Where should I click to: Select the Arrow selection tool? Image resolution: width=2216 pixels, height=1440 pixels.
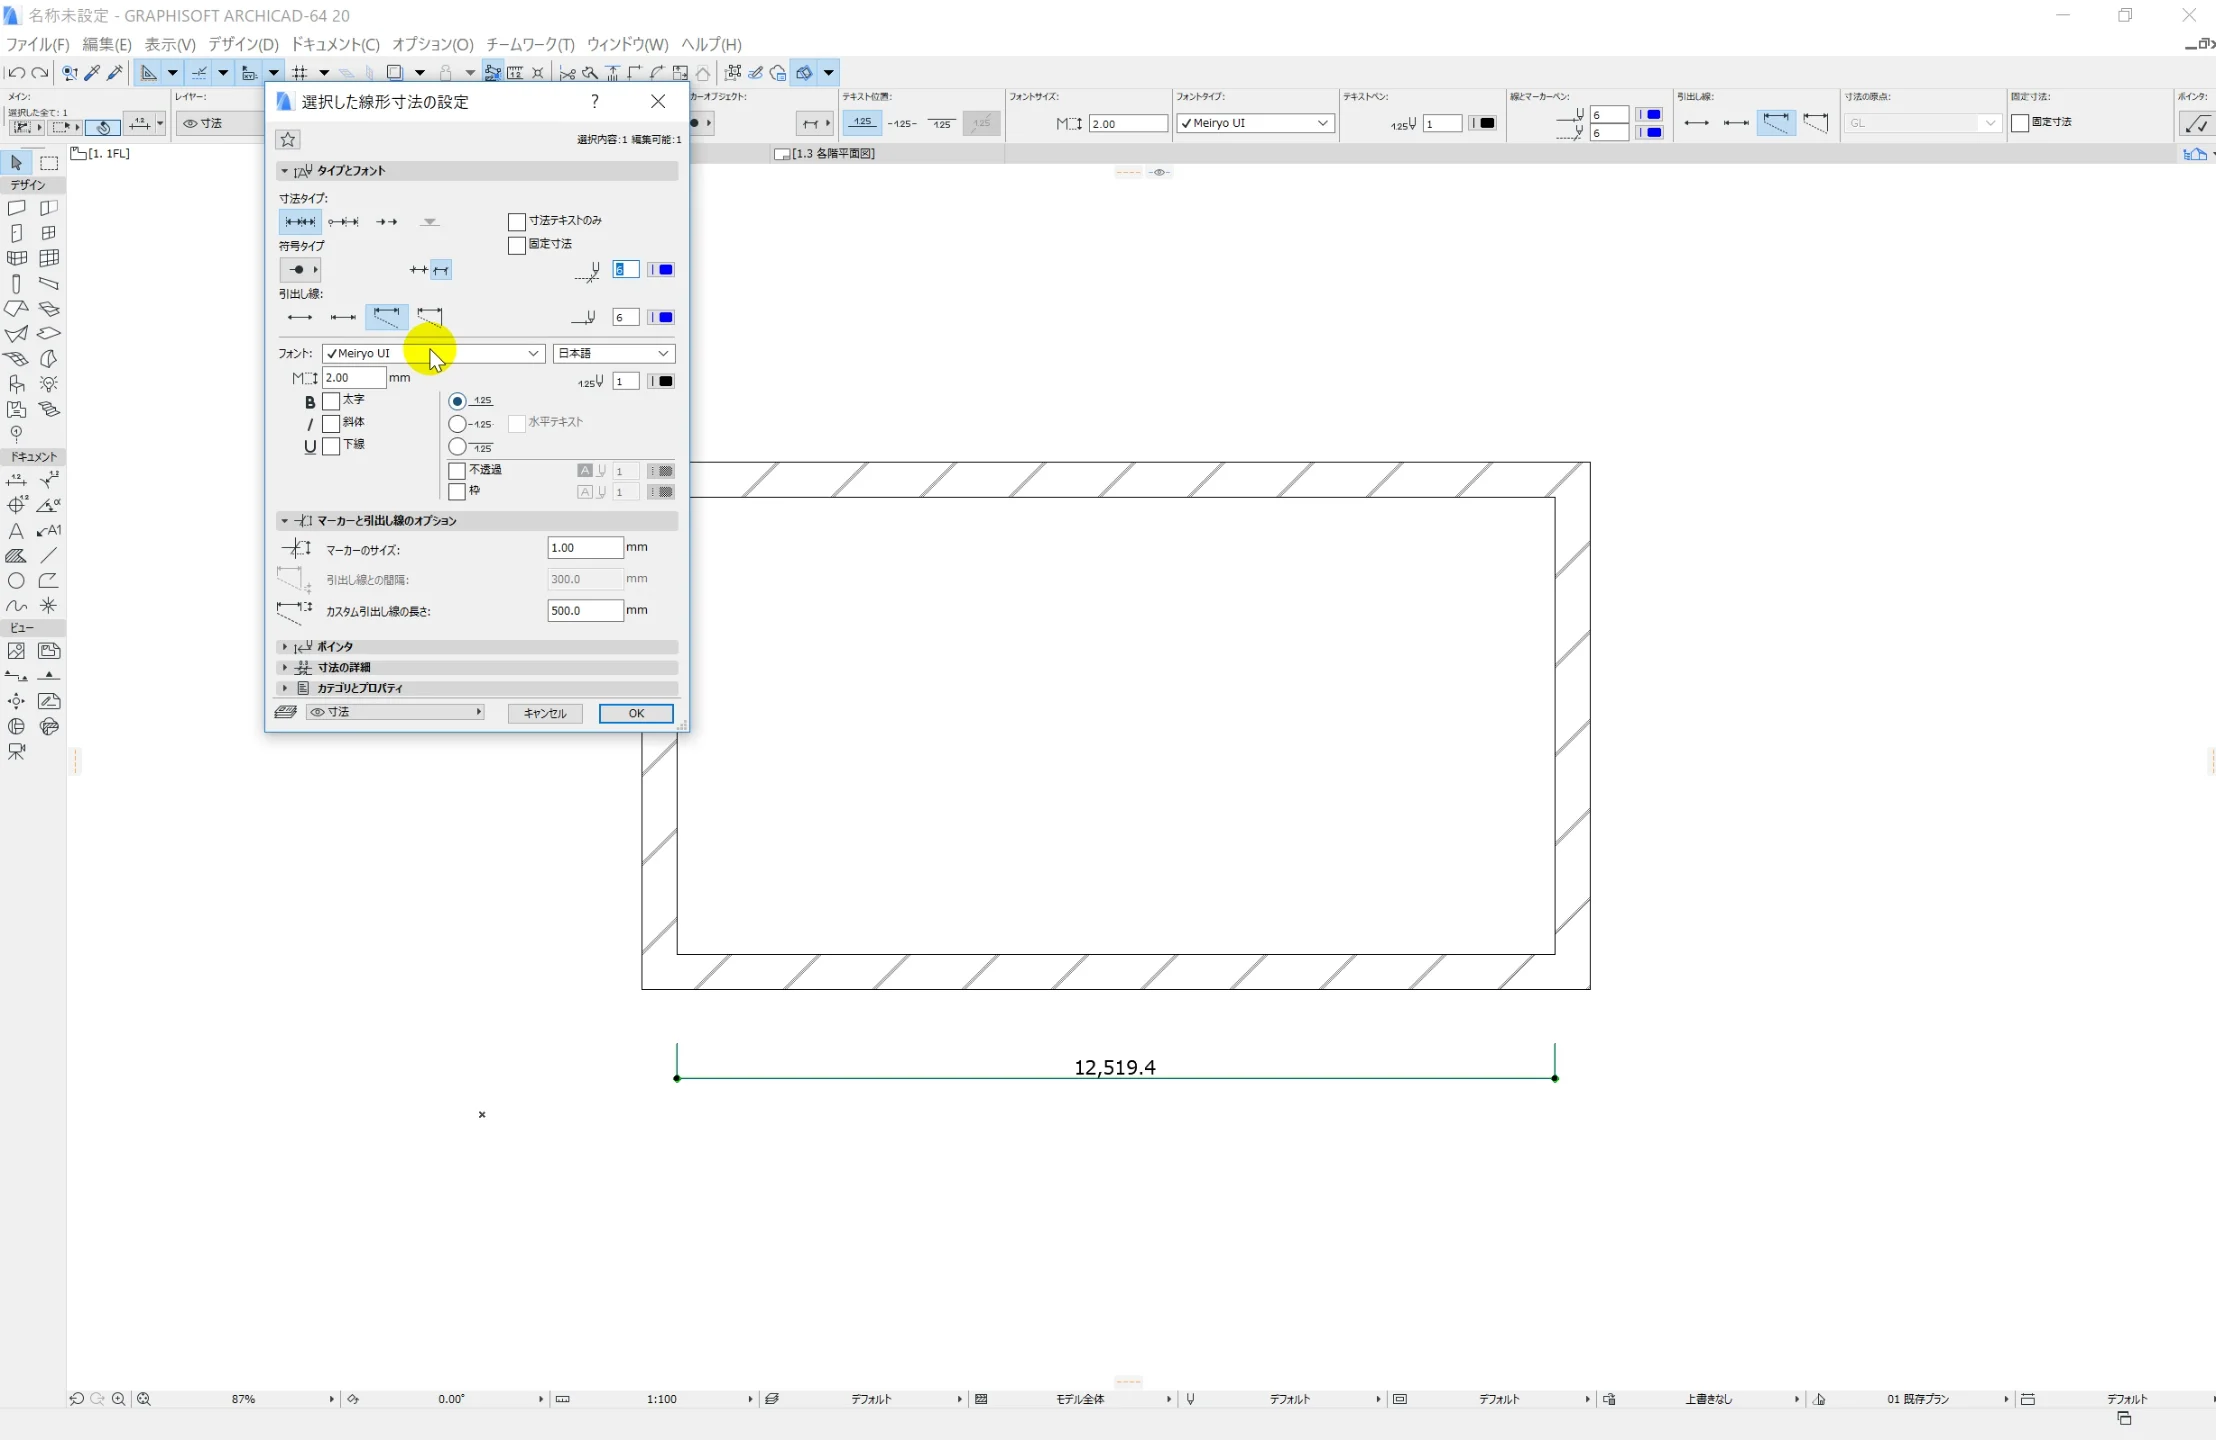[16, 163]
